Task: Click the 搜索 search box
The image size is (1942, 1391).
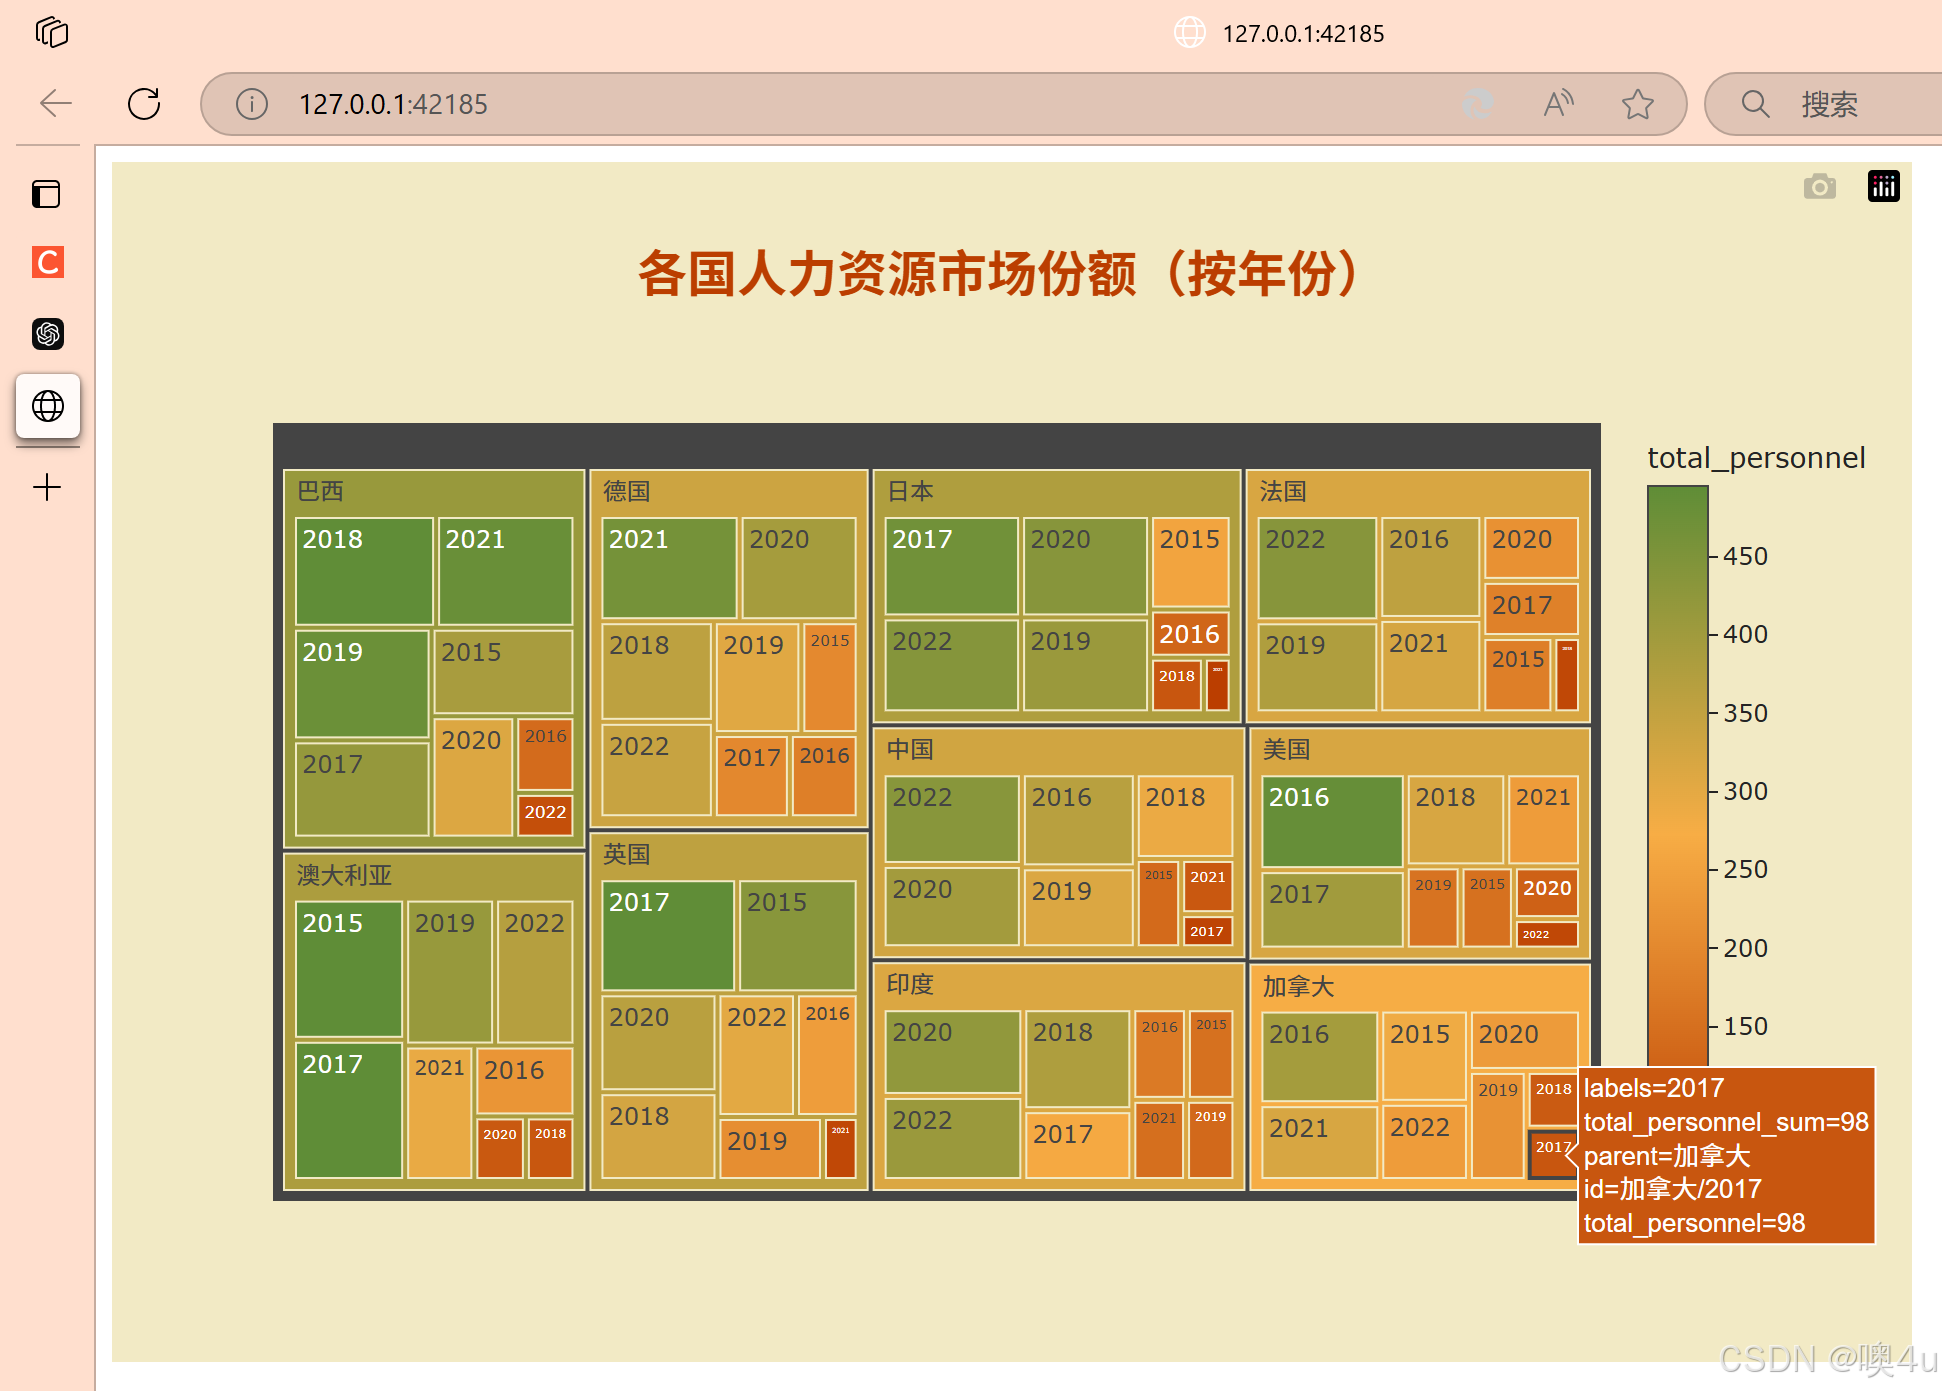Action: [x=1830, y=104]
